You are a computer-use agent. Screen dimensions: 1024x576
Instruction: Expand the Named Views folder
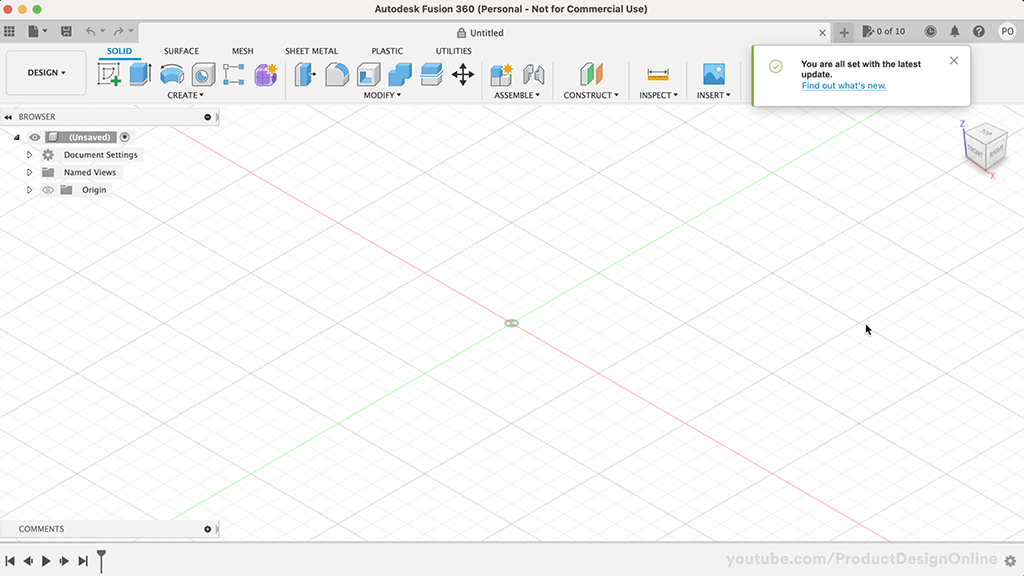(29, 172)
